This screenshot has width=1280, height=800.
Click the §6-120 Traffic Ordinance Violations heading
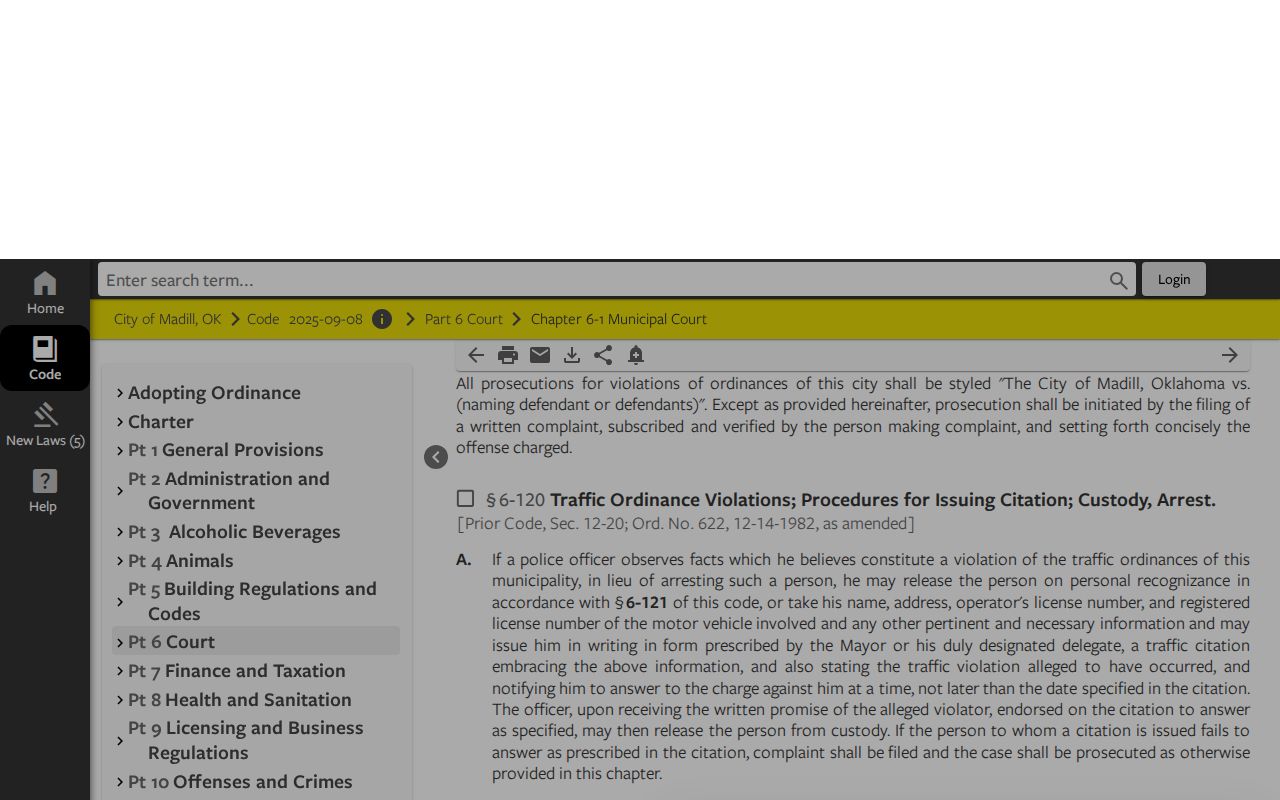851,500
